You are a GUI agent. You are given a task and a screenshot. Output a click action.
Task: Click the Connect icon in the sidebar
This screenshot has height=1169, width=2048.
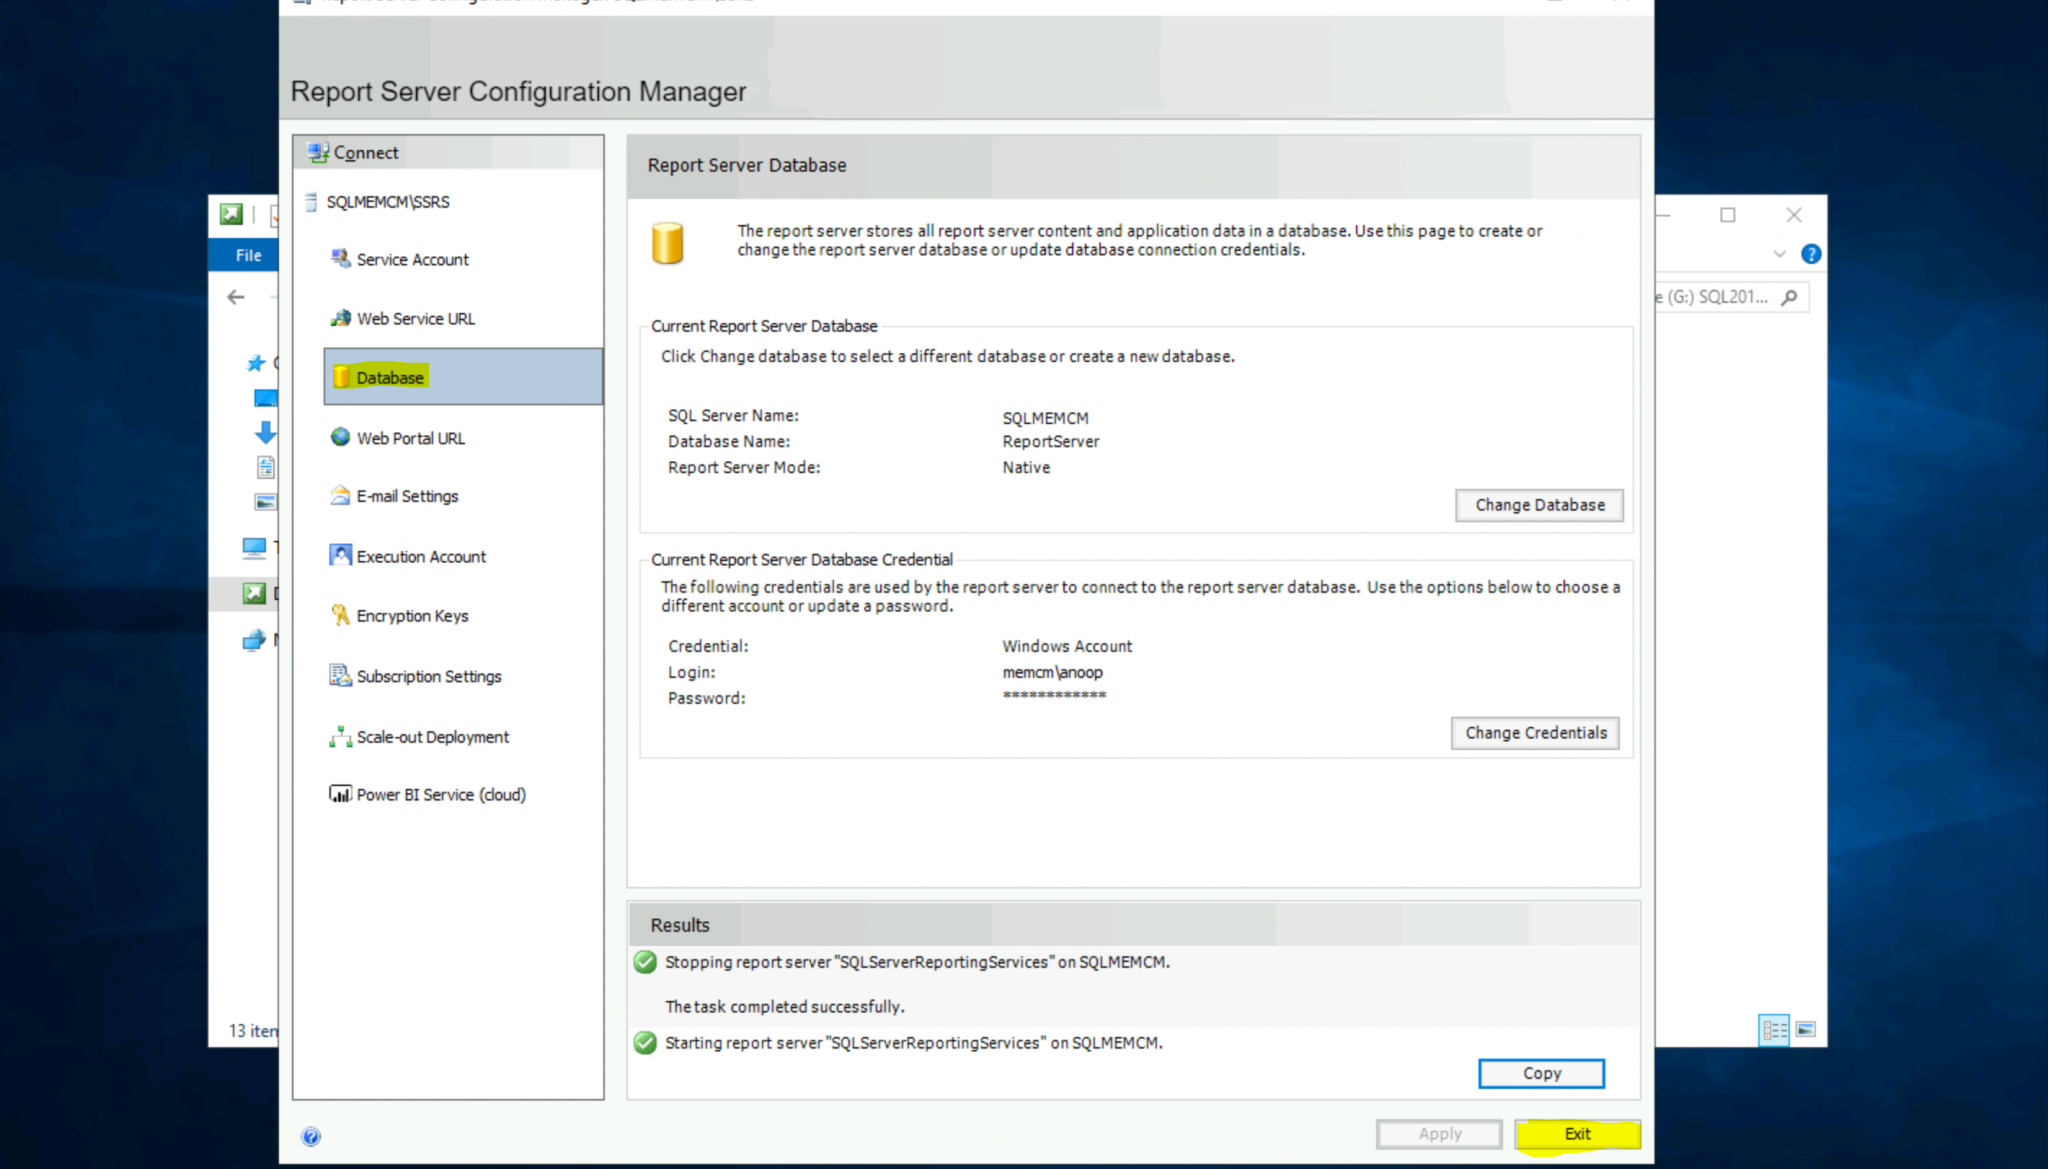tap(319, 152)
